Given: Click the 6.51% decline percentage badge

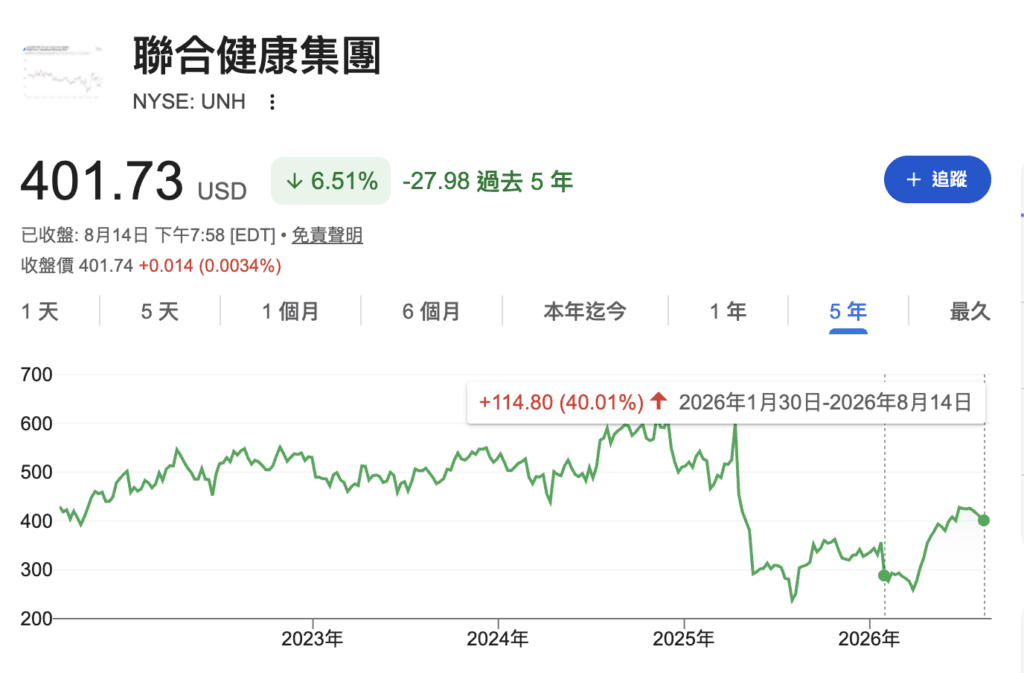Looking at the screenshot, I should (331, 181).
